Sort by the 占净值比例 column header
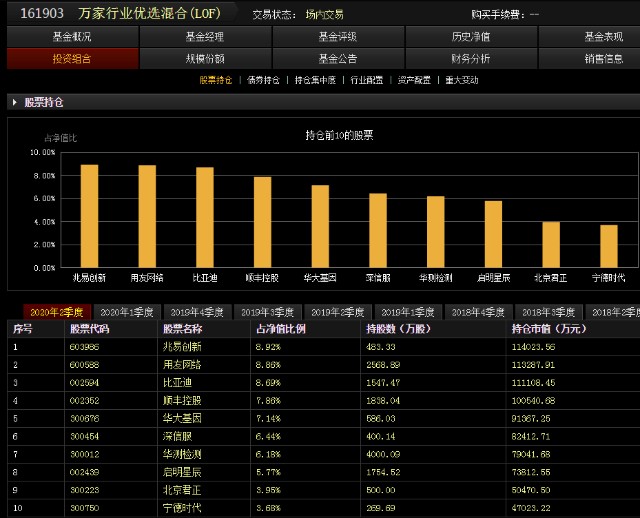This screenshot has width=640, height=518. 281,328
